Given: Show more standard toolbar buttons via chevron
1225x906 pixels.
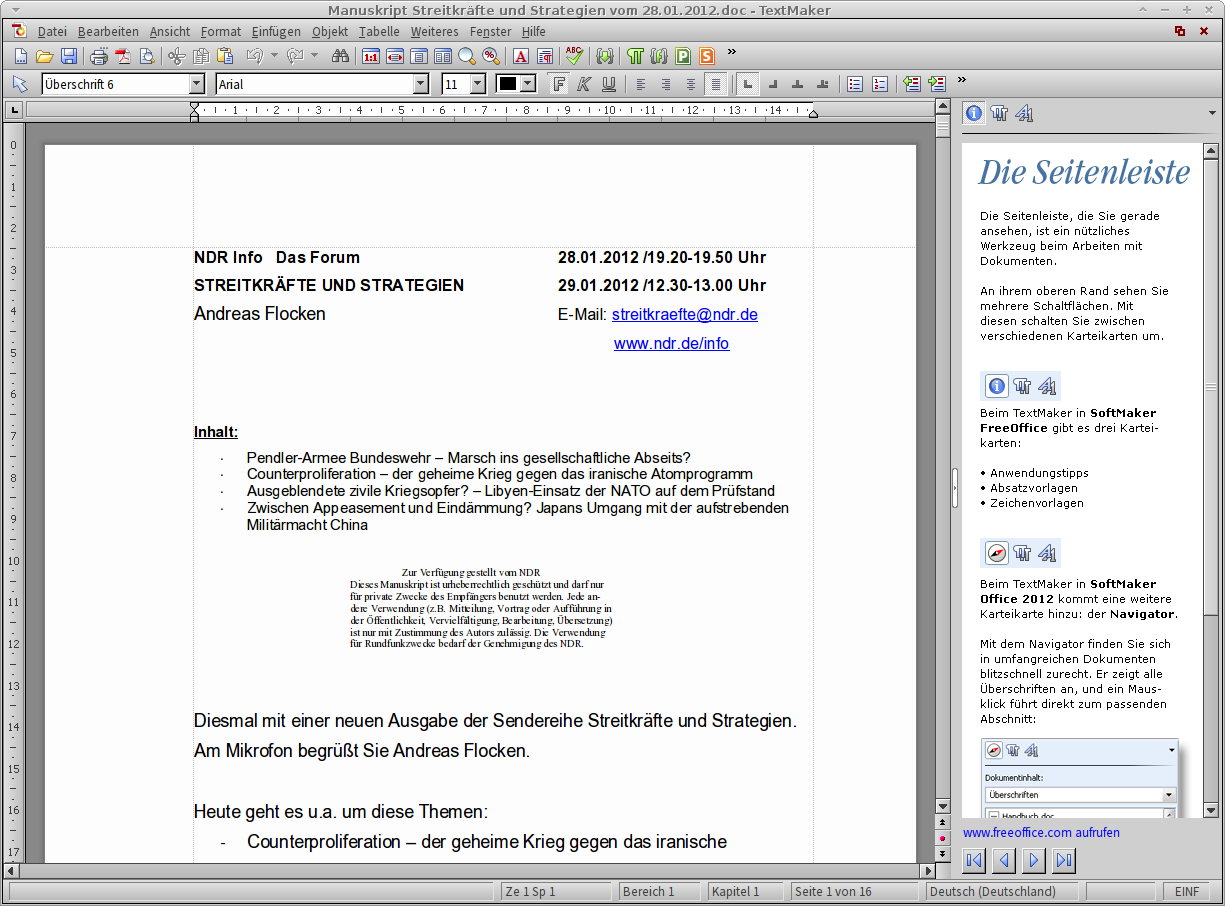Looking at the screenshot, I should [x=731, y=52].
